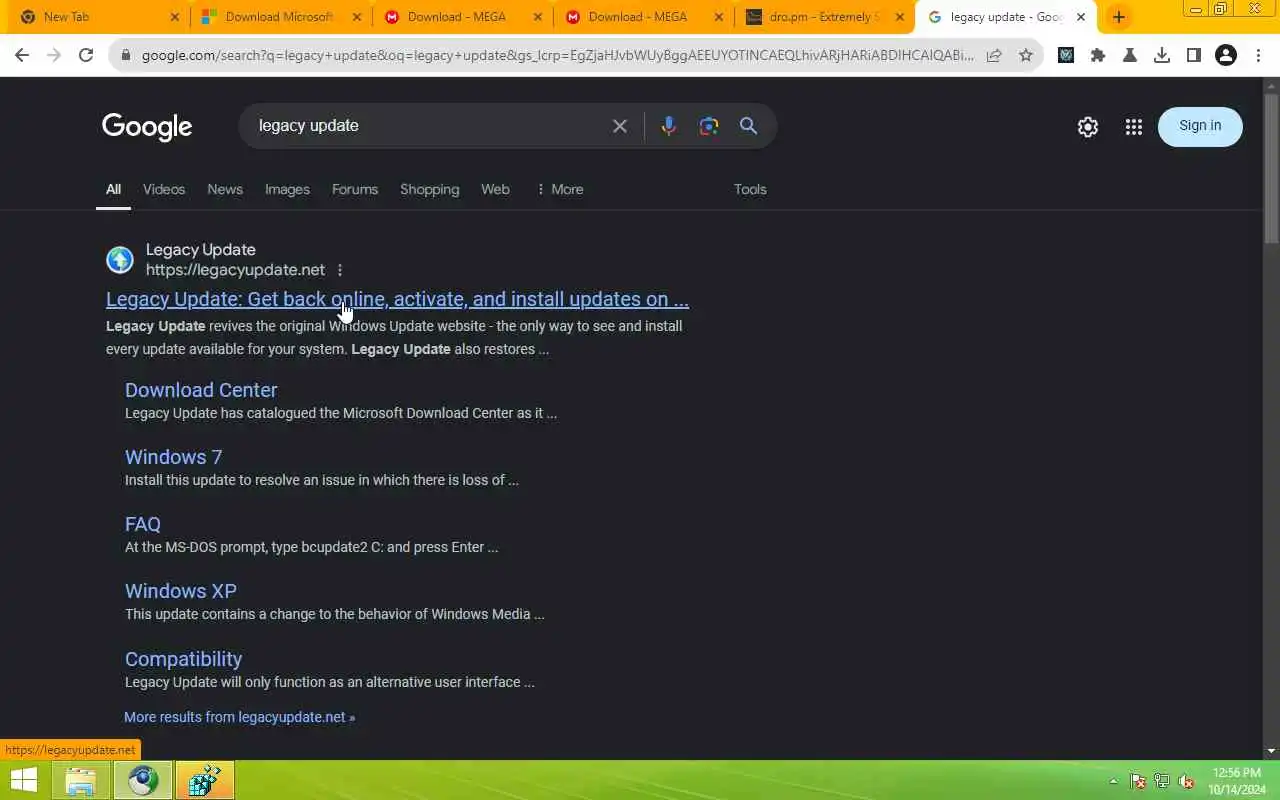
Task: Toggle the side panel icon
Action: click(1194, 56)
